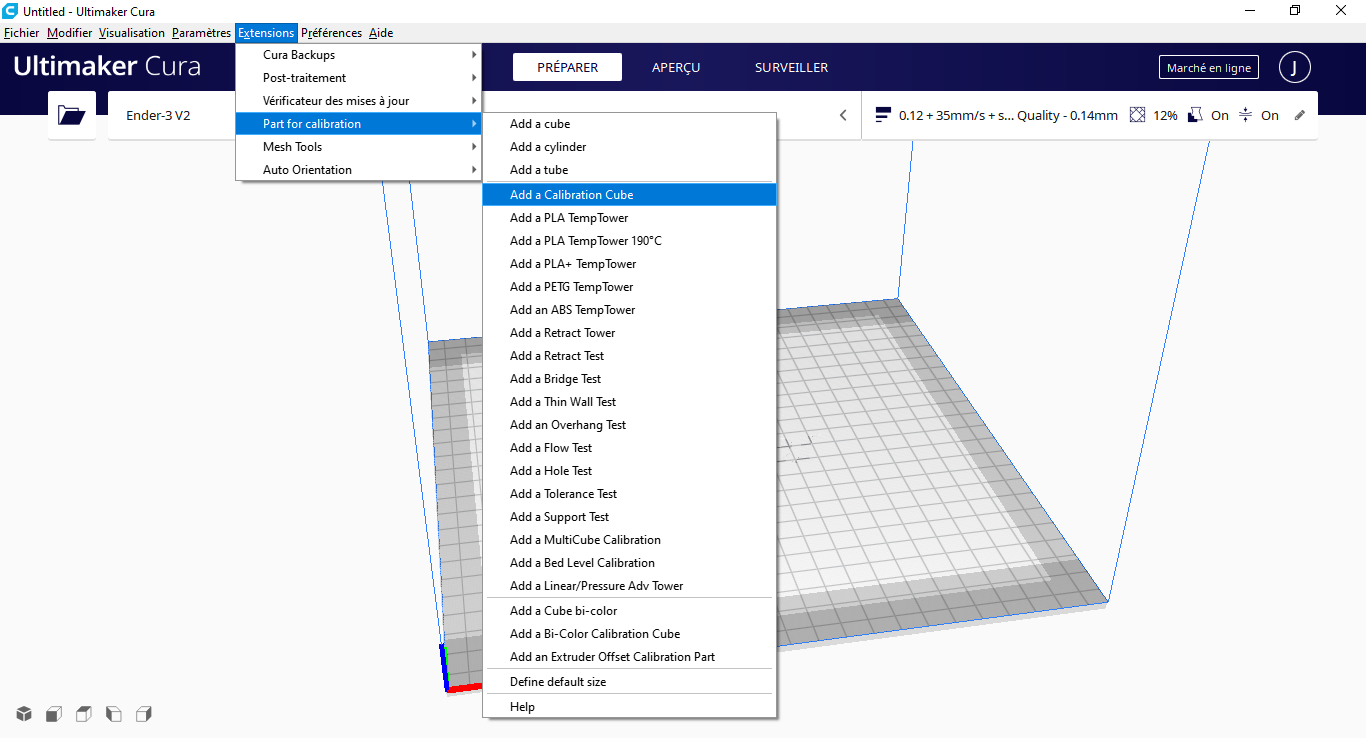The width and height of the screenshot is (1366, 738).
Task: Open custom settings with pencil icon
Action: [x=1300, y=115]
